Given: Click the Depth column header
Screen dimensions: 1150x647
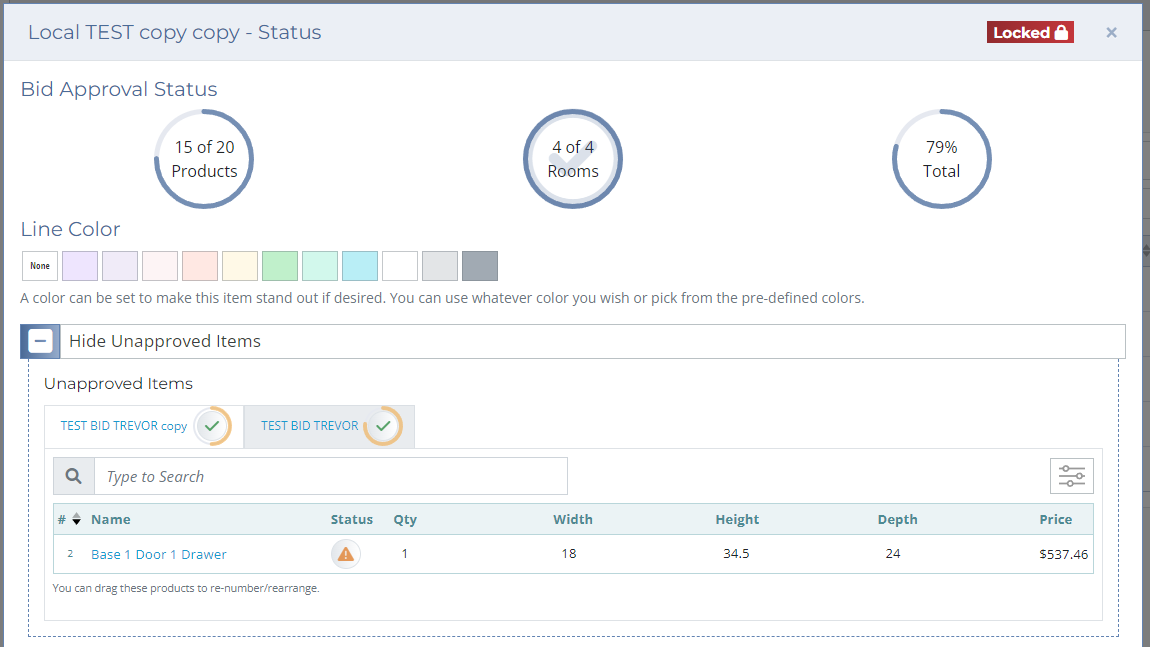Looking at the screenshot, I should pyautogui.click(x=898, y=519).
